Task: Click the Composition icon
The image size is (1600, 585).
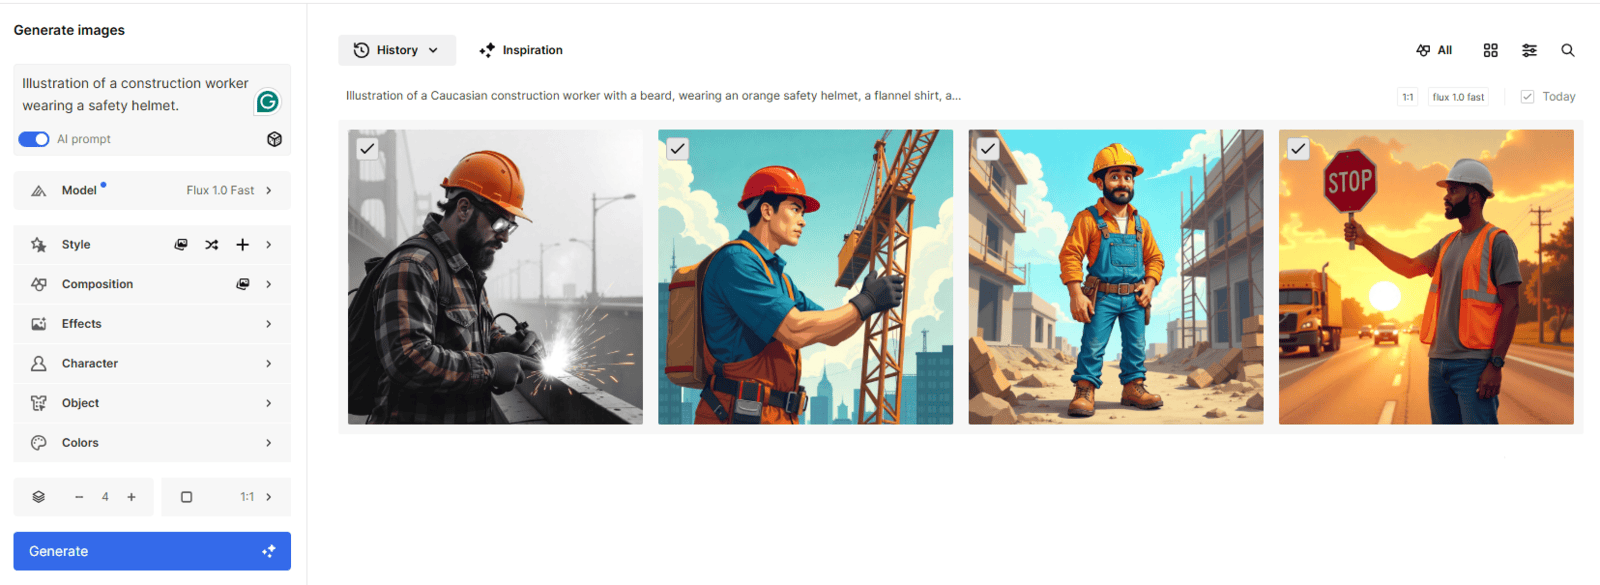Action: [x=39, y=284]
